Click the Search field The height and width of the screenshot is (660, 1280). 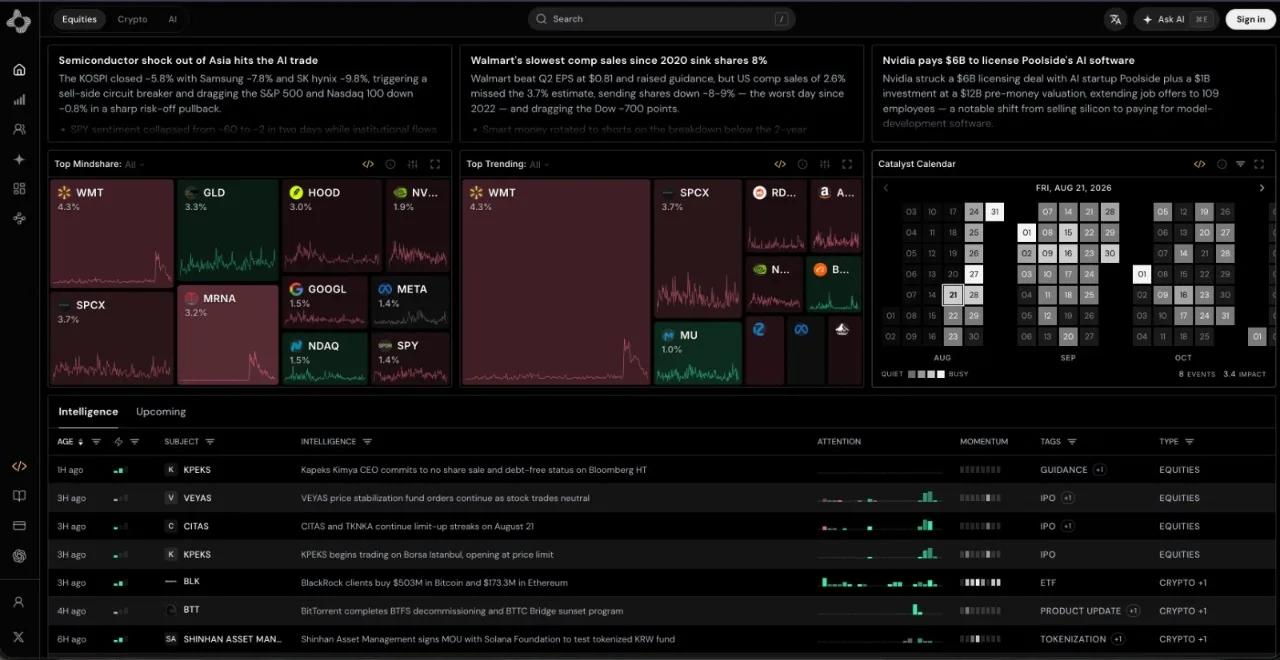click(662, 19)
